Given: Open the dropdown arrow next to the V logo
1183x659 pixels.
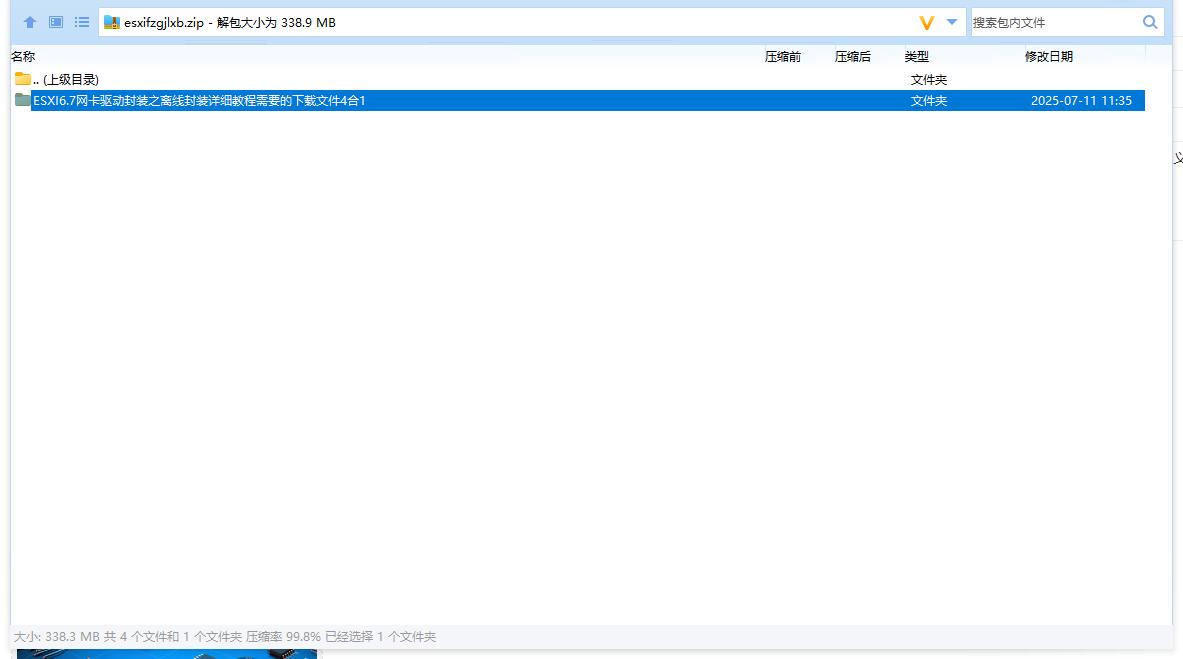Looking at the screenshot, I should tap(950, 21).
